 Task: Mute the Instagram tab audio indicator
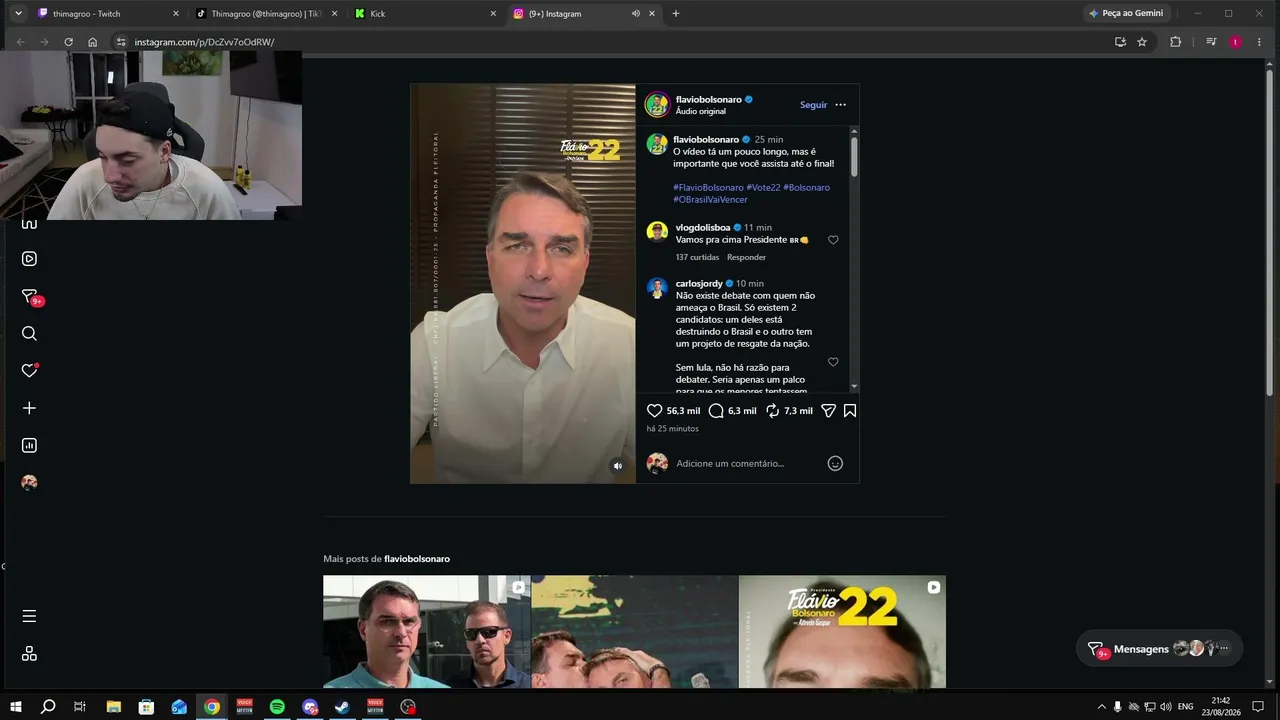635,14
